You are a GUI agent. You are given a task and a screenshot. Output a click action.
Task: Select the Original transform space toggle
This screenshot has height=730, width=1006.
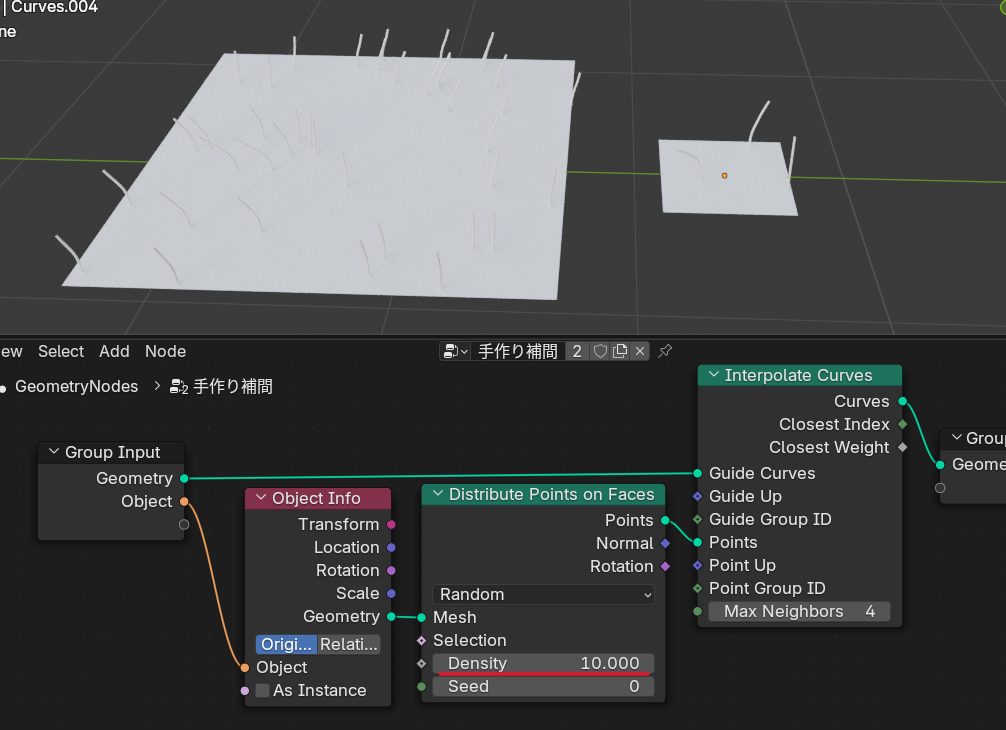pos(286,644)
